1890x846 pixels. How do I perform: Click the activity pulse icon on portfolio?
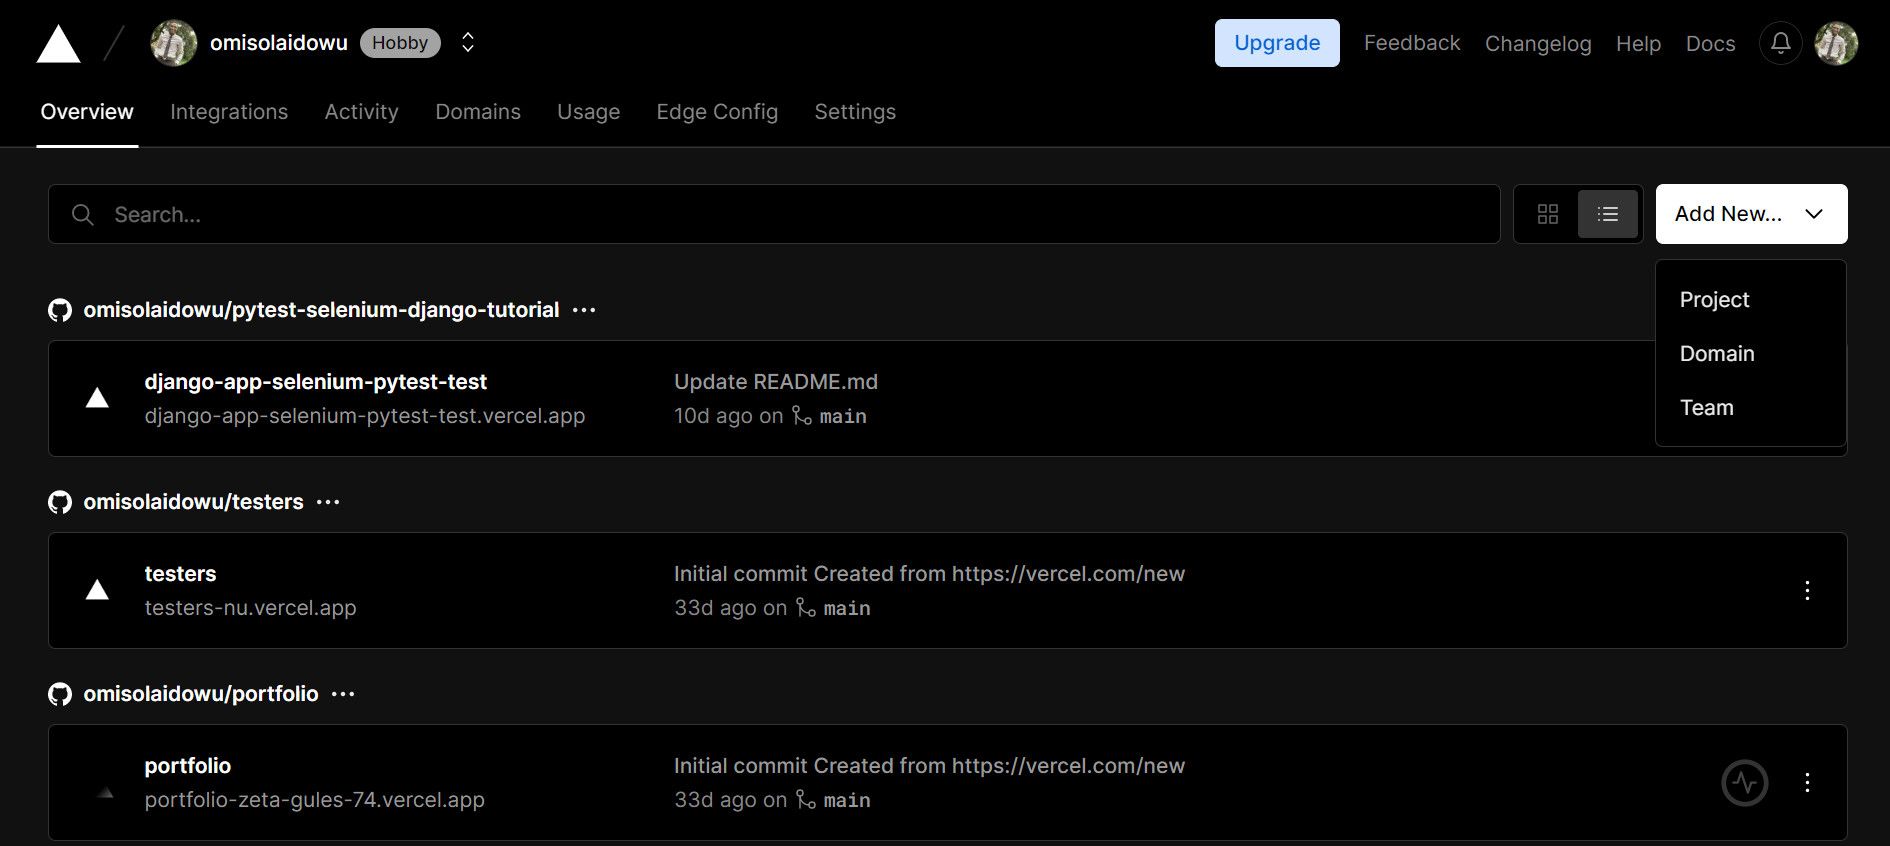coord(1745,782)
